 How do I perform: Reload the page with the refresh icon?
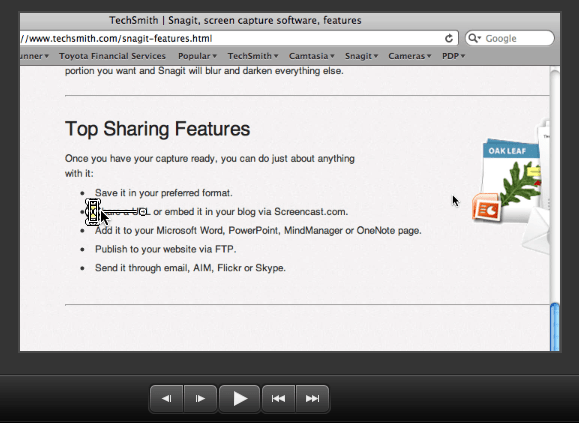(x=449, y=38)
